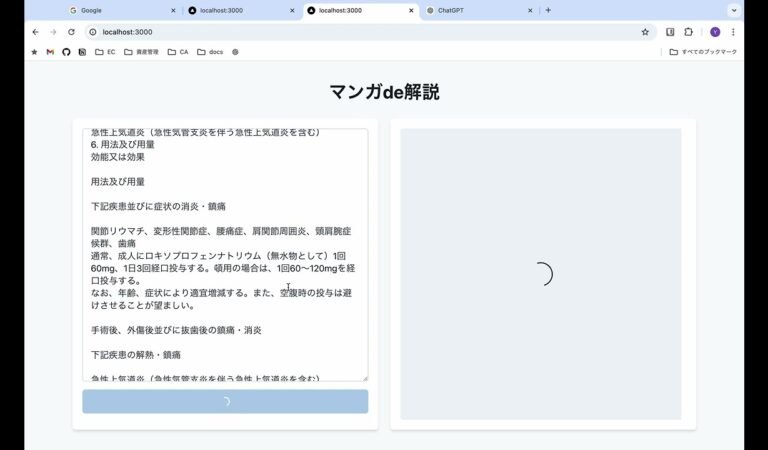Open the Extensions puzzle icon

[688, 32]
